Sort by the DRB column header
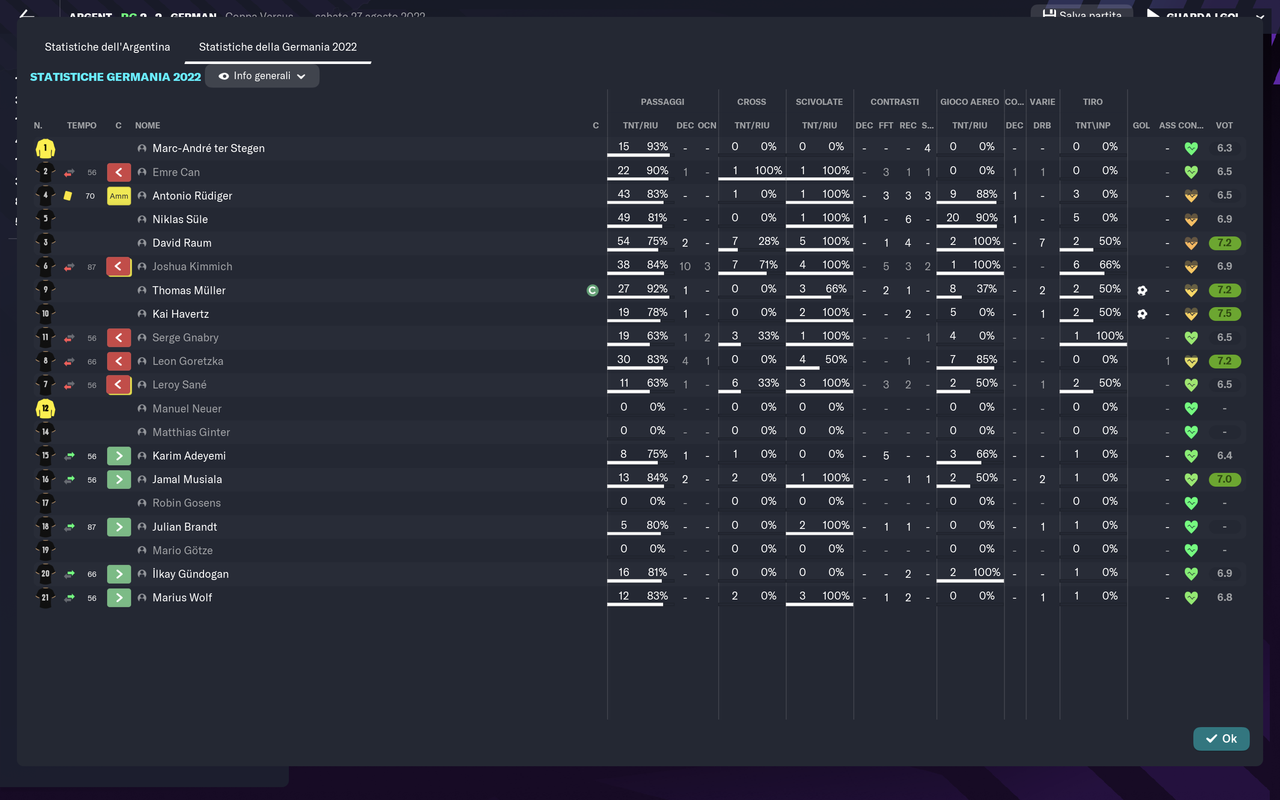This screenshot has width=1280, height=800. point(1042,126)
